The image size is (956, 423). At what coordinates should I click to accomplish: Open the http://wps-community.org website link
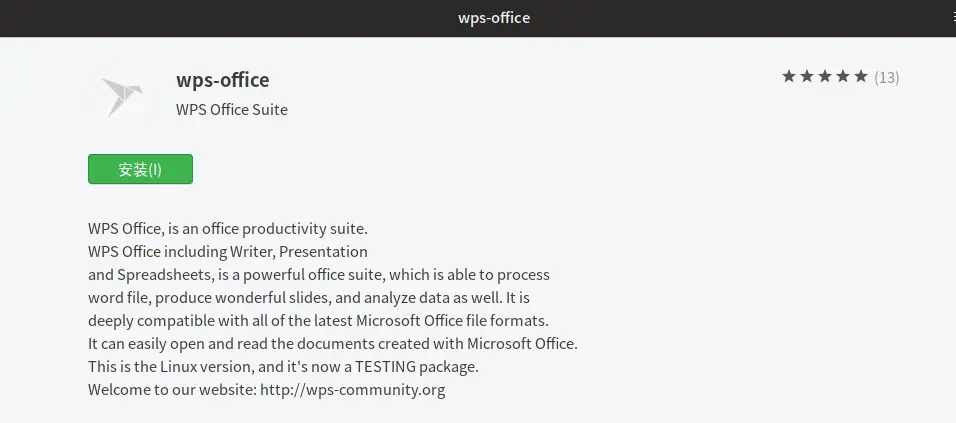click(352, 389)
